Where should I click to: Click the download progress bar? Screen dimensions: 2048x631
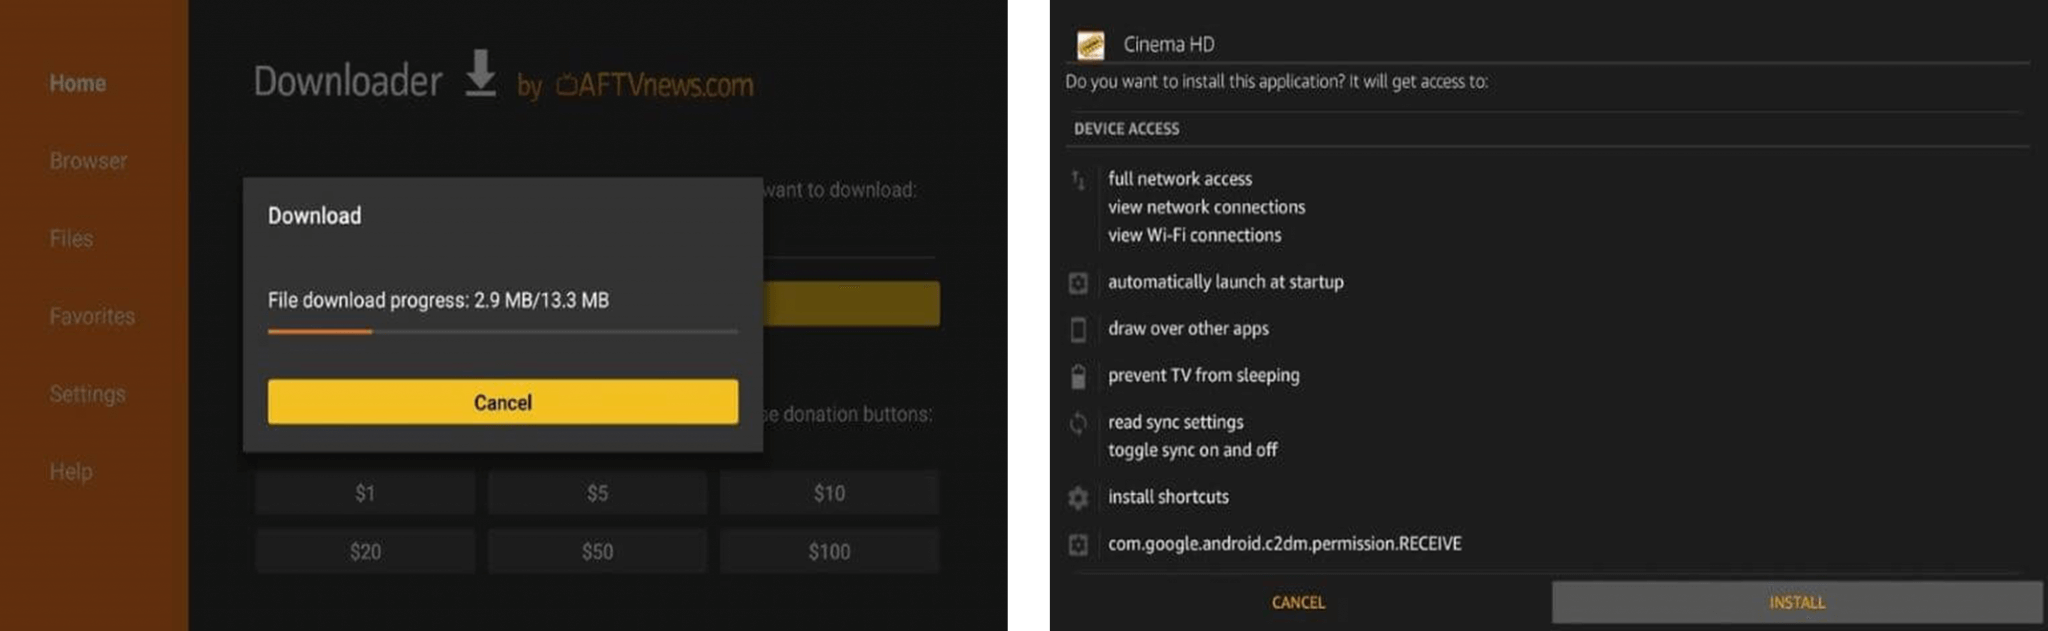point(502,331)
